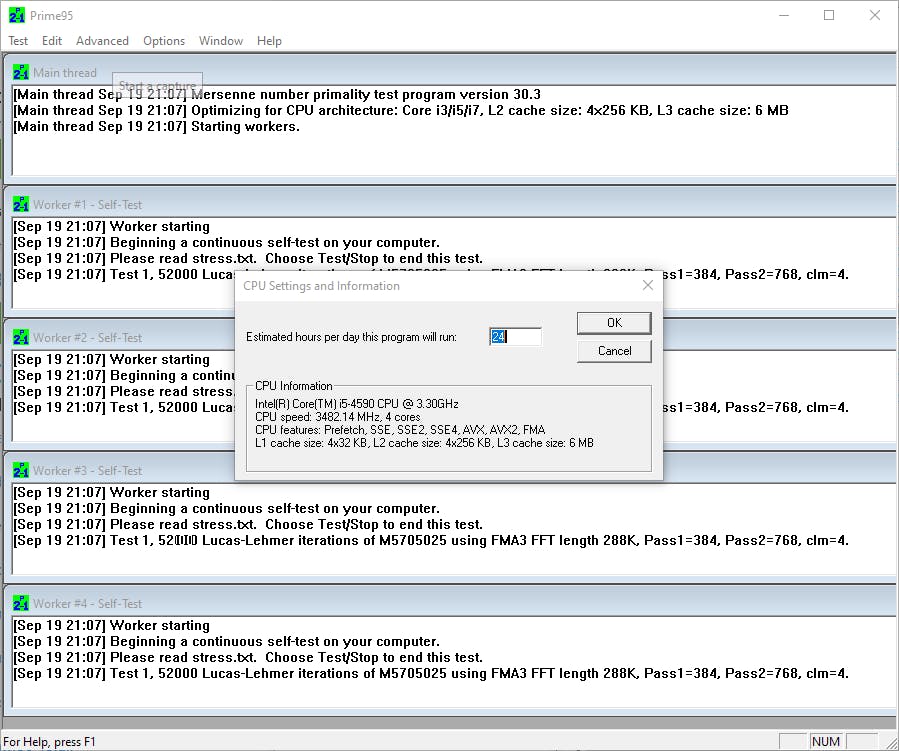Click 'Optimizing for CPU architecture' line in Main thread
This screenshot has height=751, width=899.
point(401,111)
